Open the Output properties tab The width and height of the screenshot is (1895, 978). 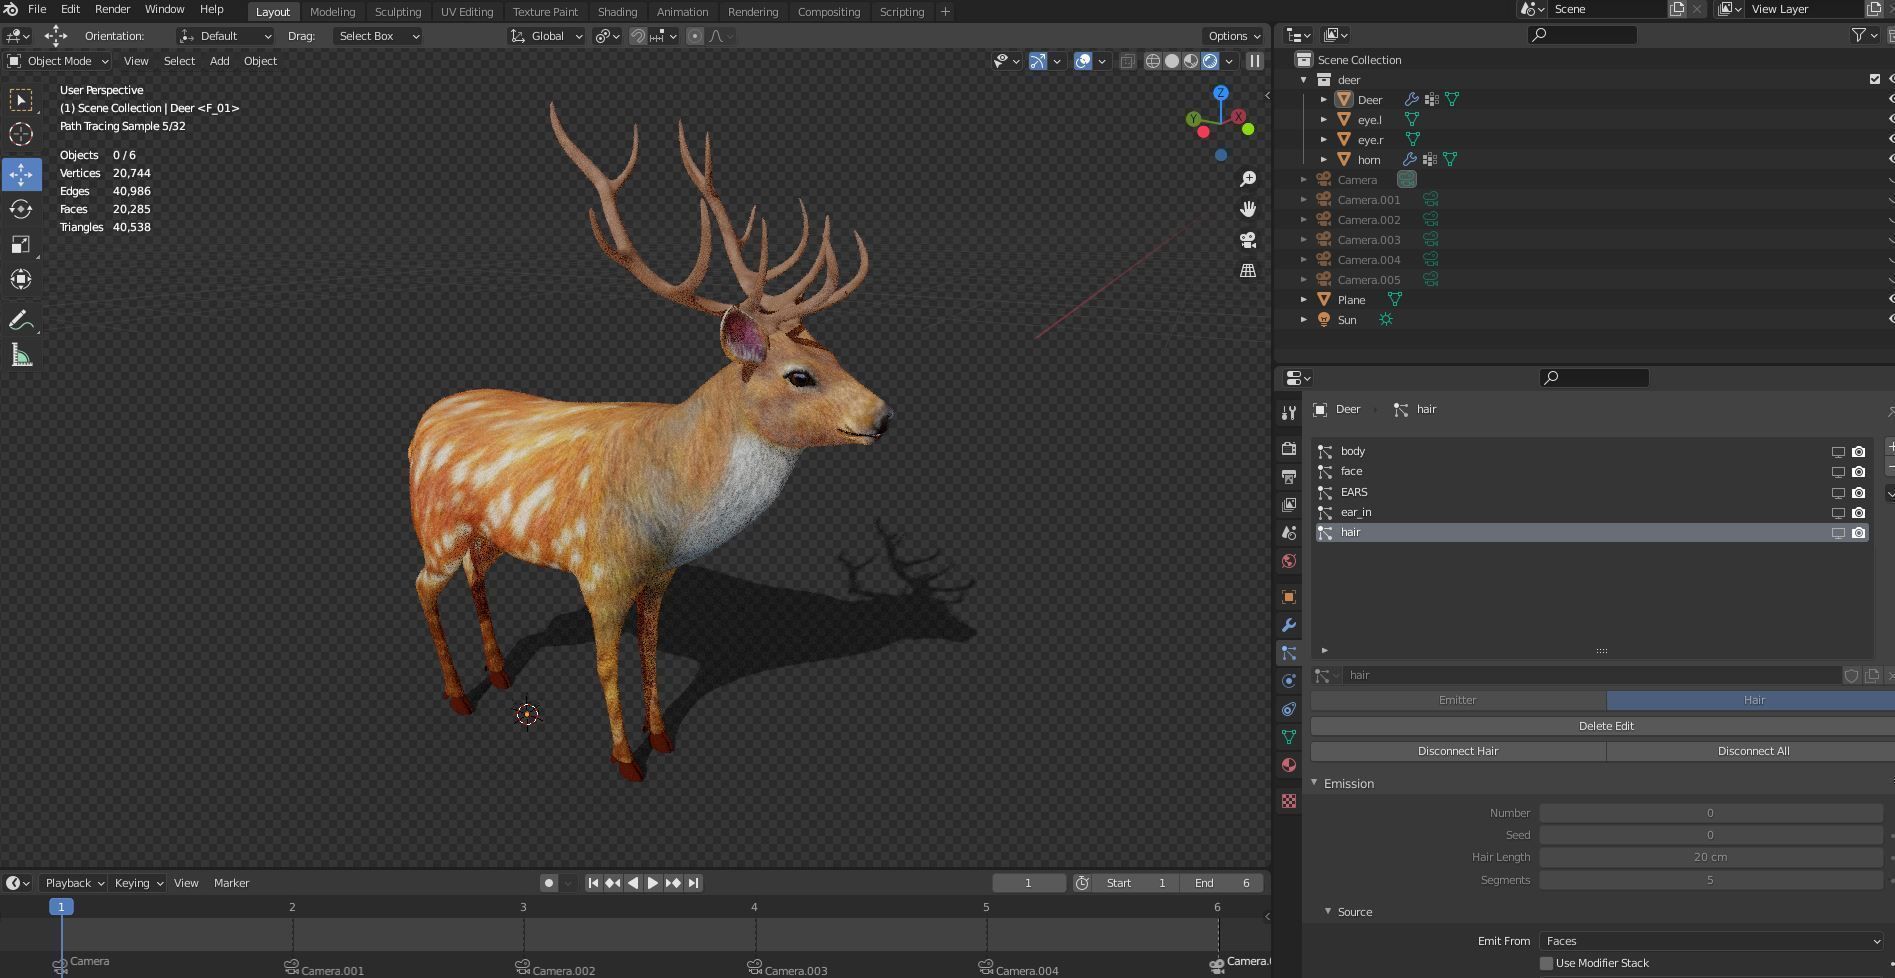coord(1289,477)
